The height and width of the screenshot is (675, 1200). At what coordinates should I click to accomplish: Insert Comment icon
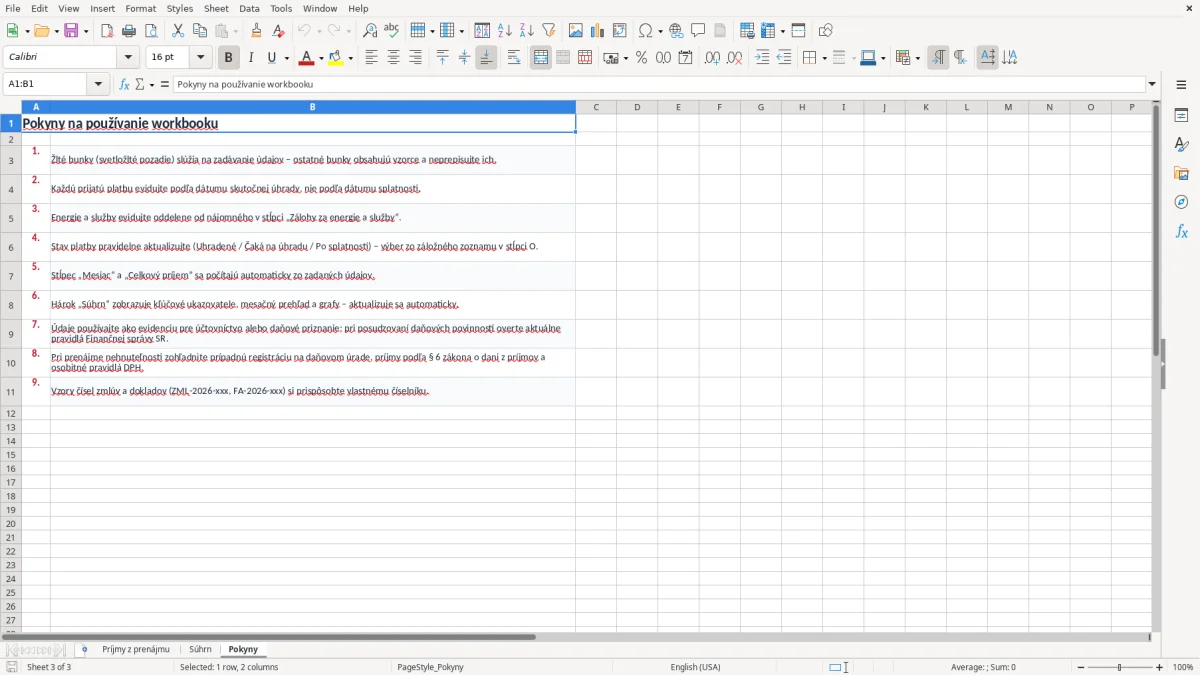click(698, 31)
